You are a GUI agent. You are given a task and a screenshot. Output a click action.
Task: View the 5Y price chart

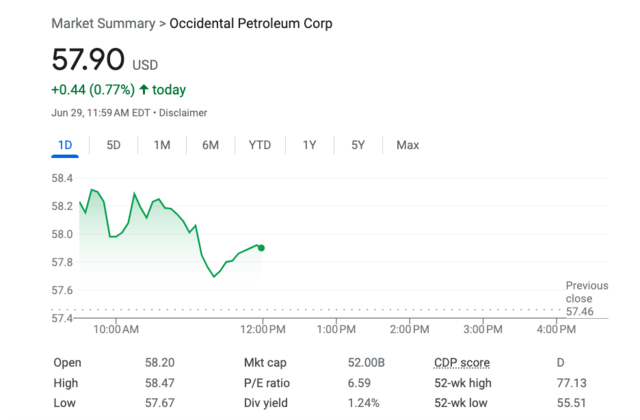click(x=358, y=145)
